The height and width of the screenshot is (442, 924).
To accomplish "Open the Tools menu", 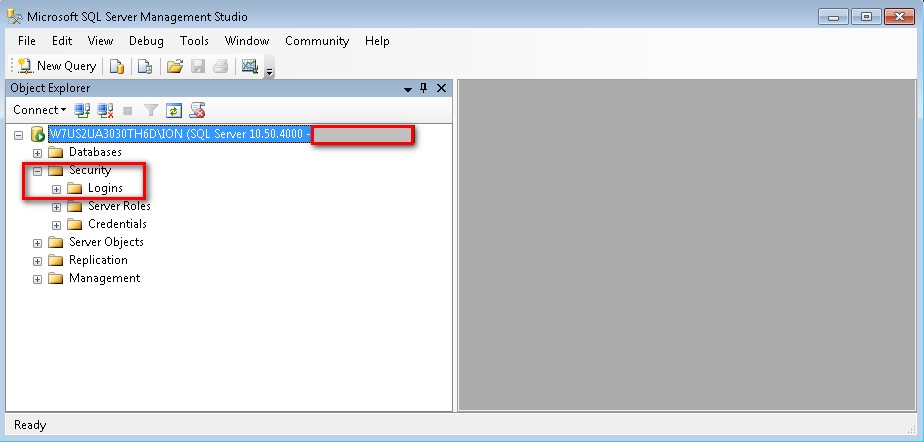I will 194,41.
